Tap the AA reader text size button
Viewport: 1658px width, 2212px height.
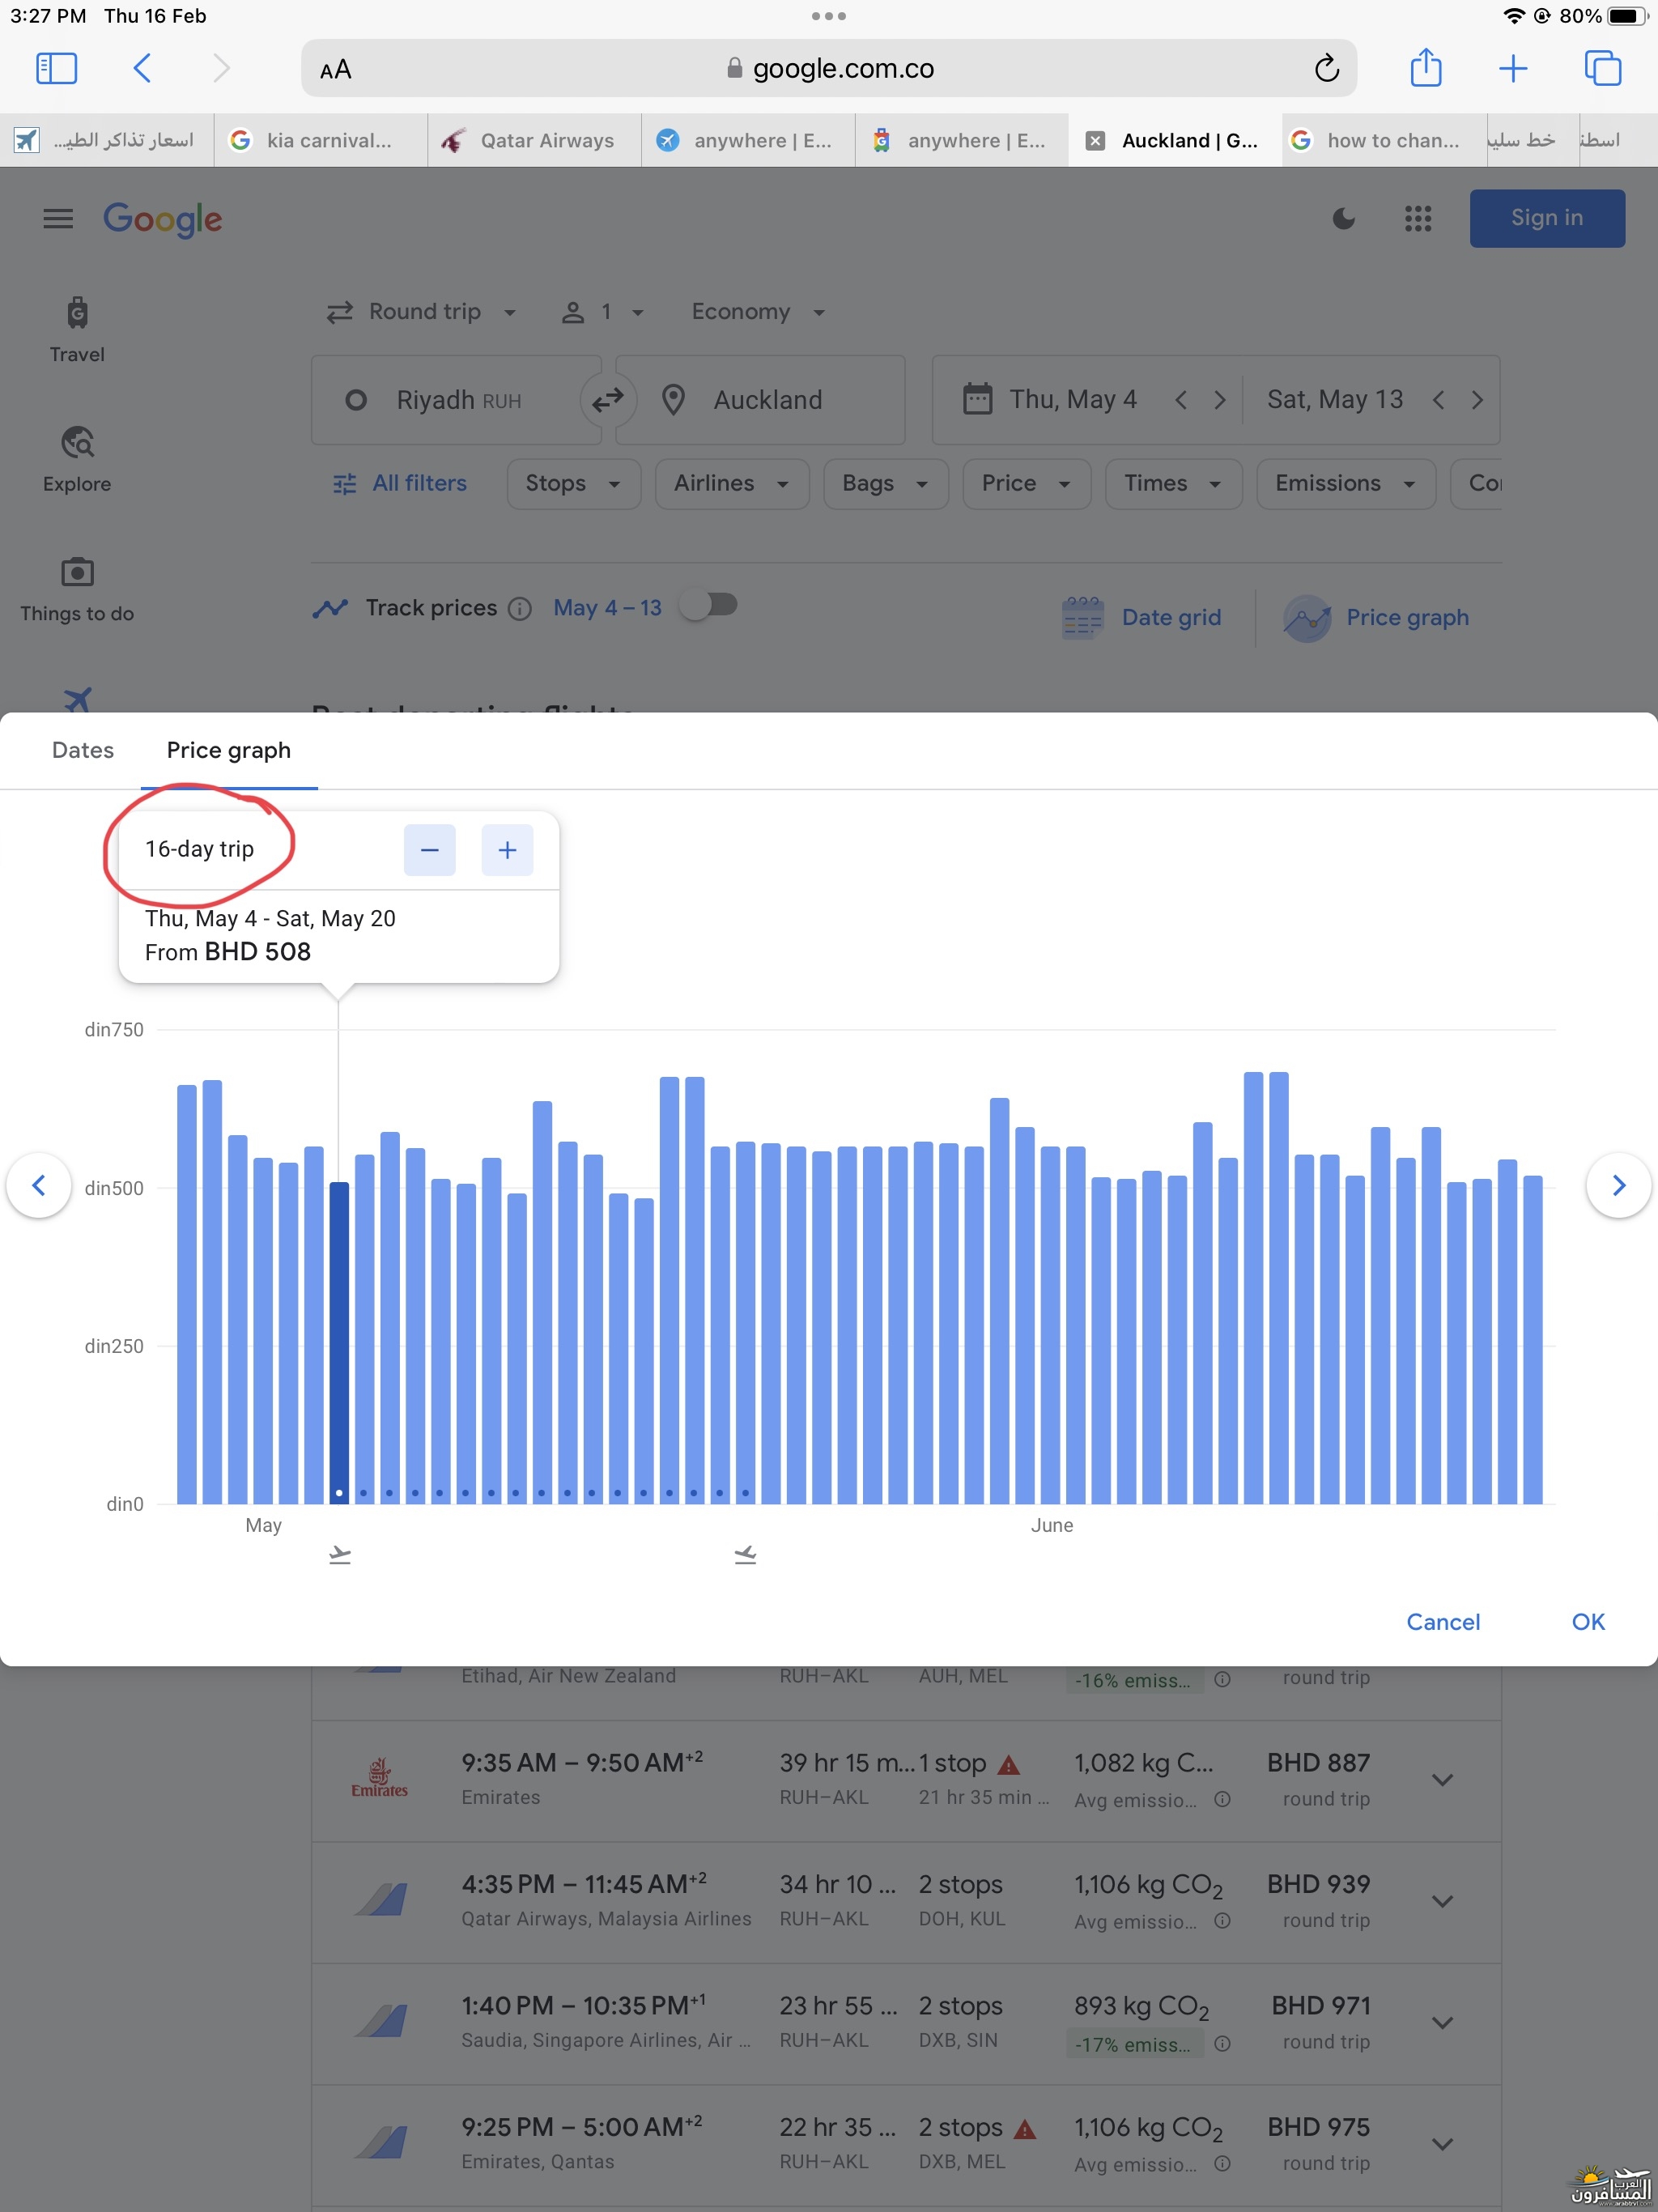click(x=336, y=69)
